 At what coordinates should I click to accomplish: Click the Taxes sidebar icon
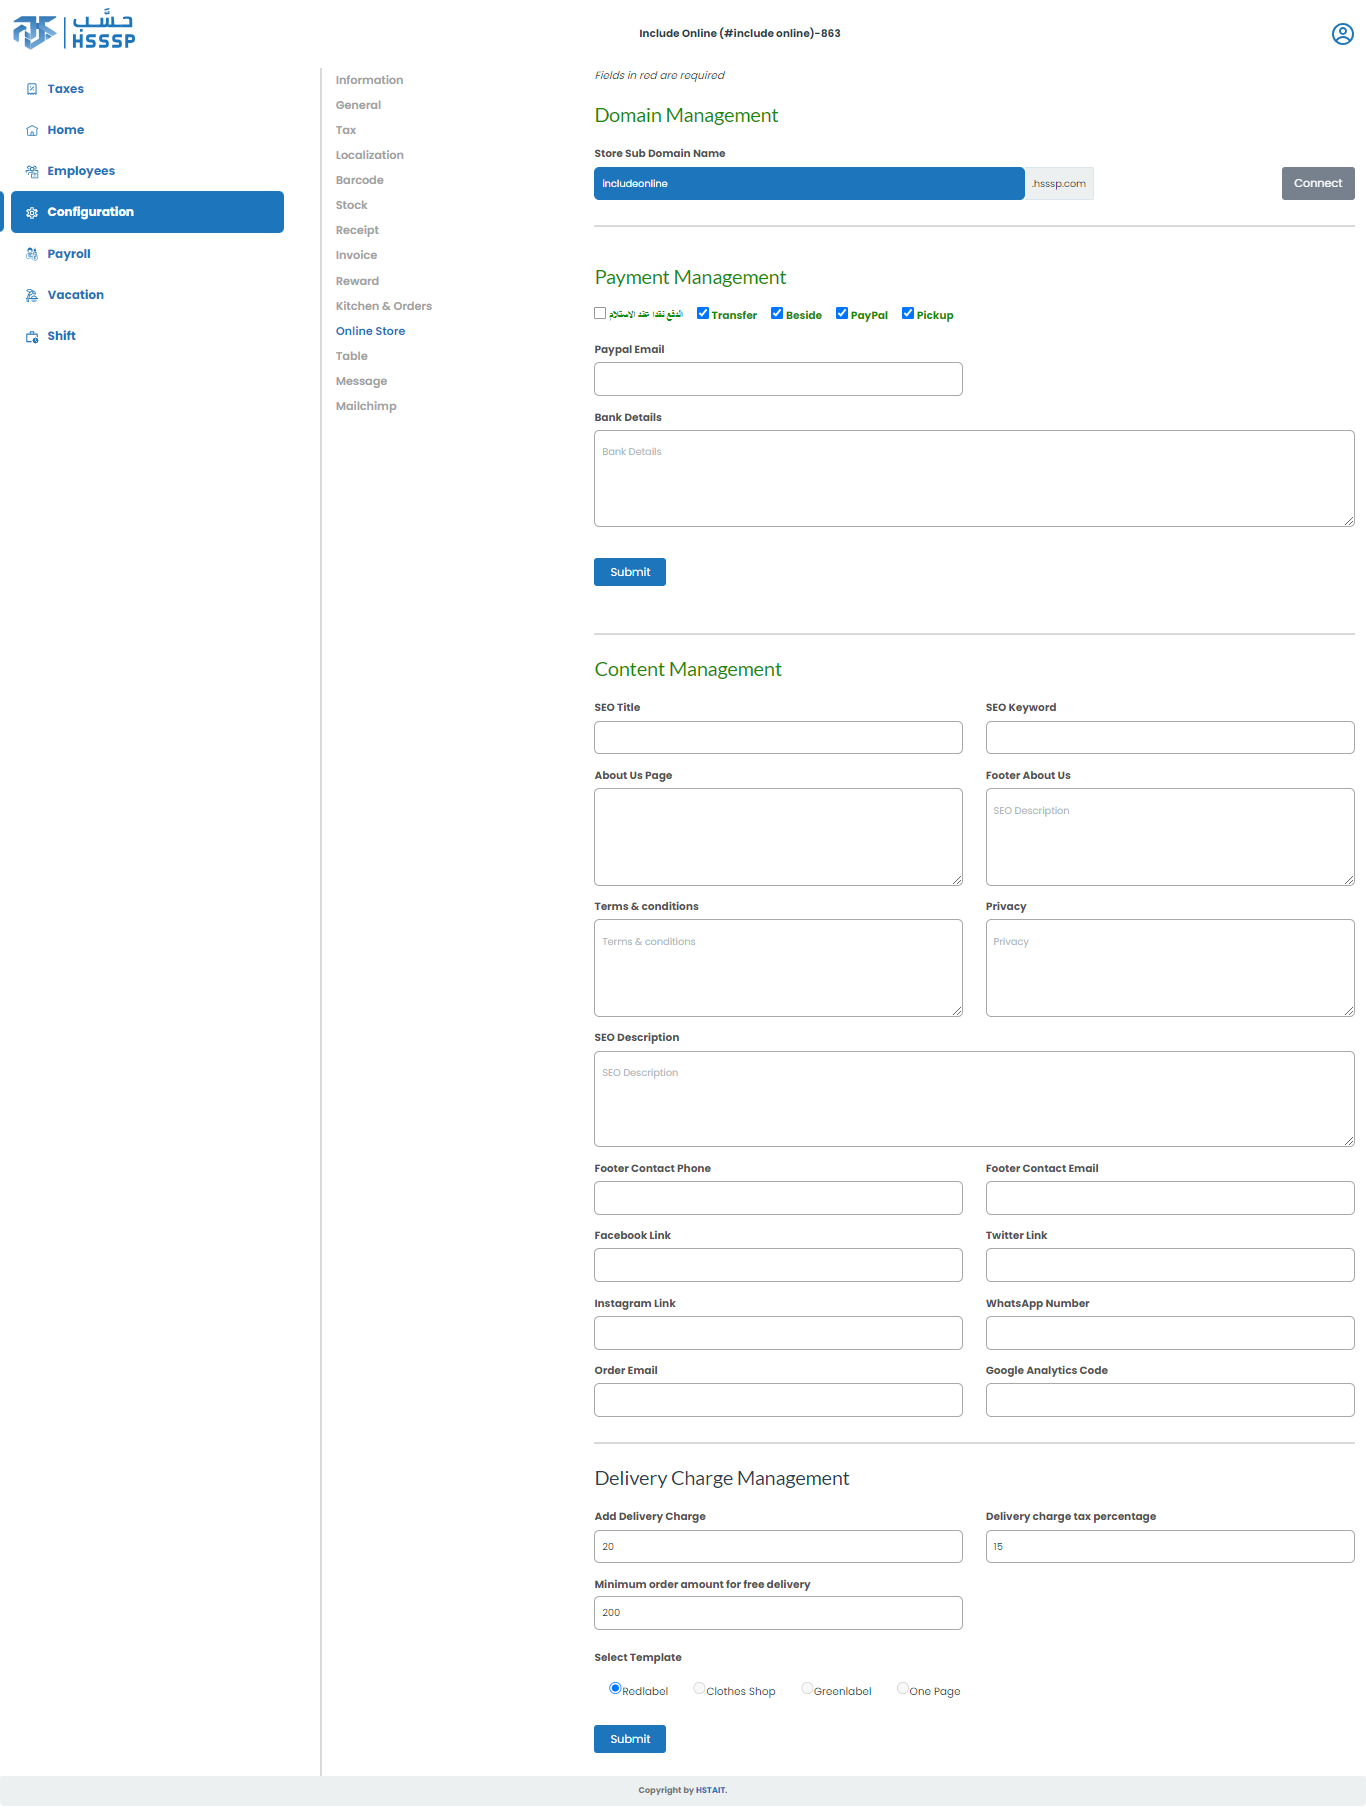tap(32, 89)
